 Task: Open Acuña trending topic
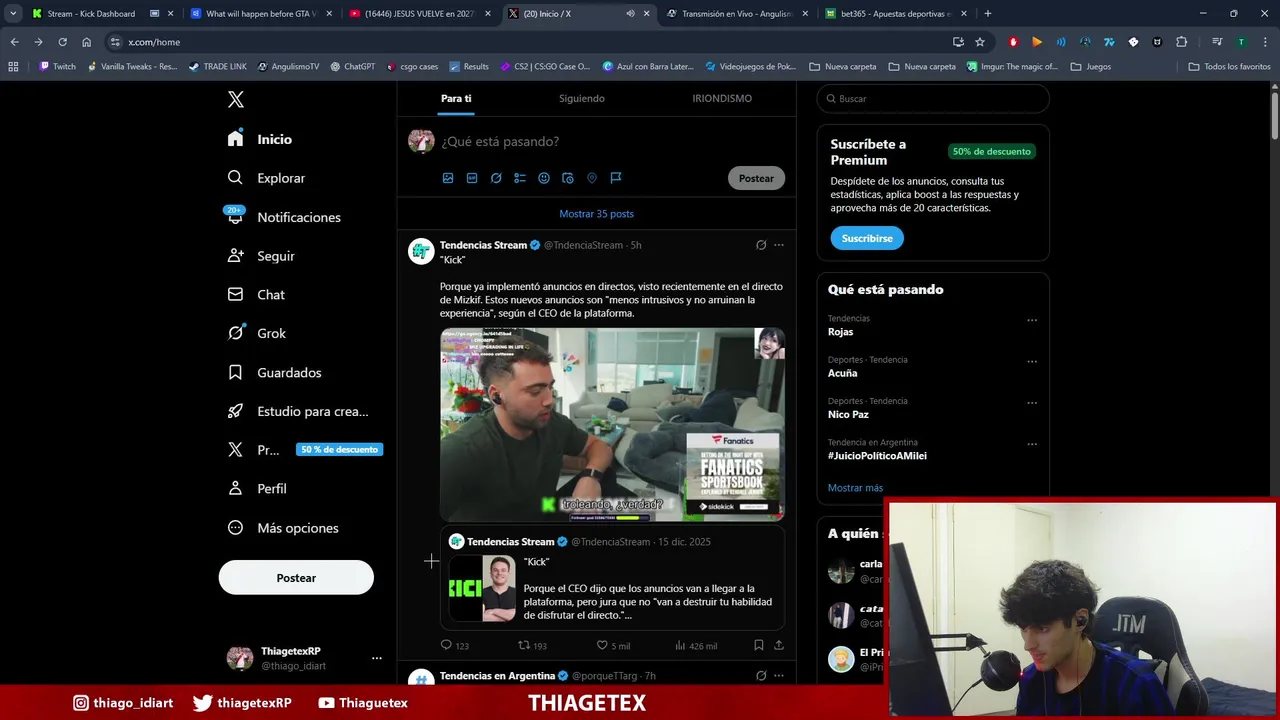click(x=843, y=373)
